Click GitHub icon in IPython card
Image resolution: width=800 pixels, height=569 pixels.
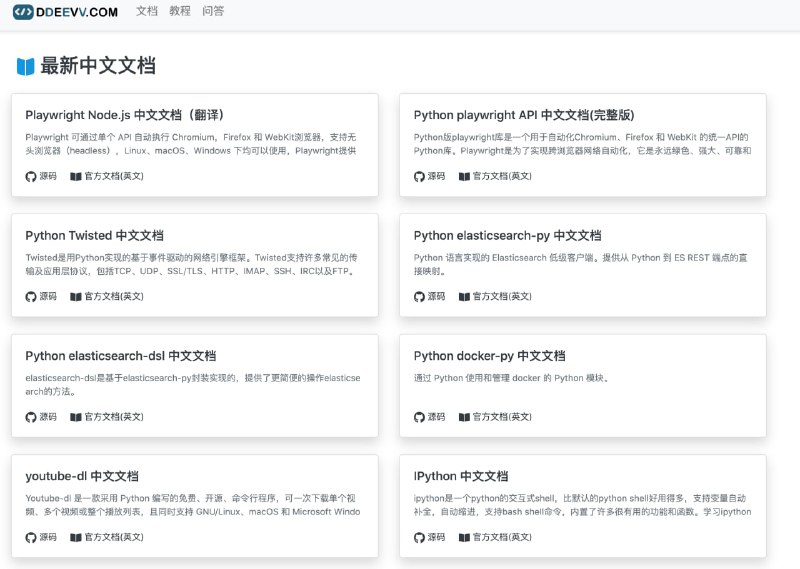pos(419,538)
